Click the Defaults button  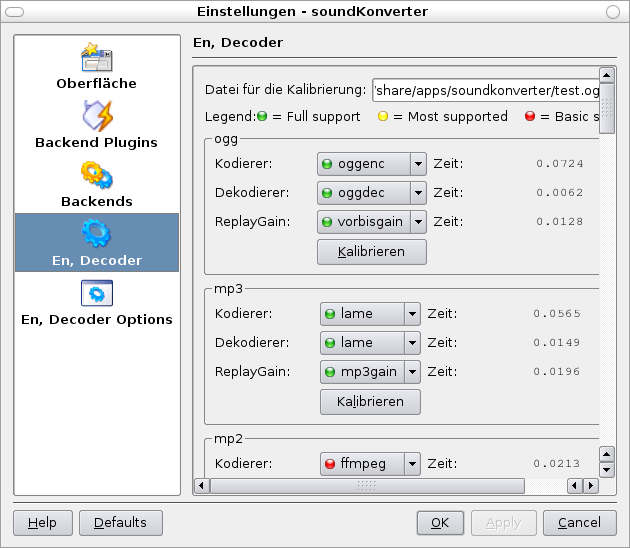click(x=121, y=523)
